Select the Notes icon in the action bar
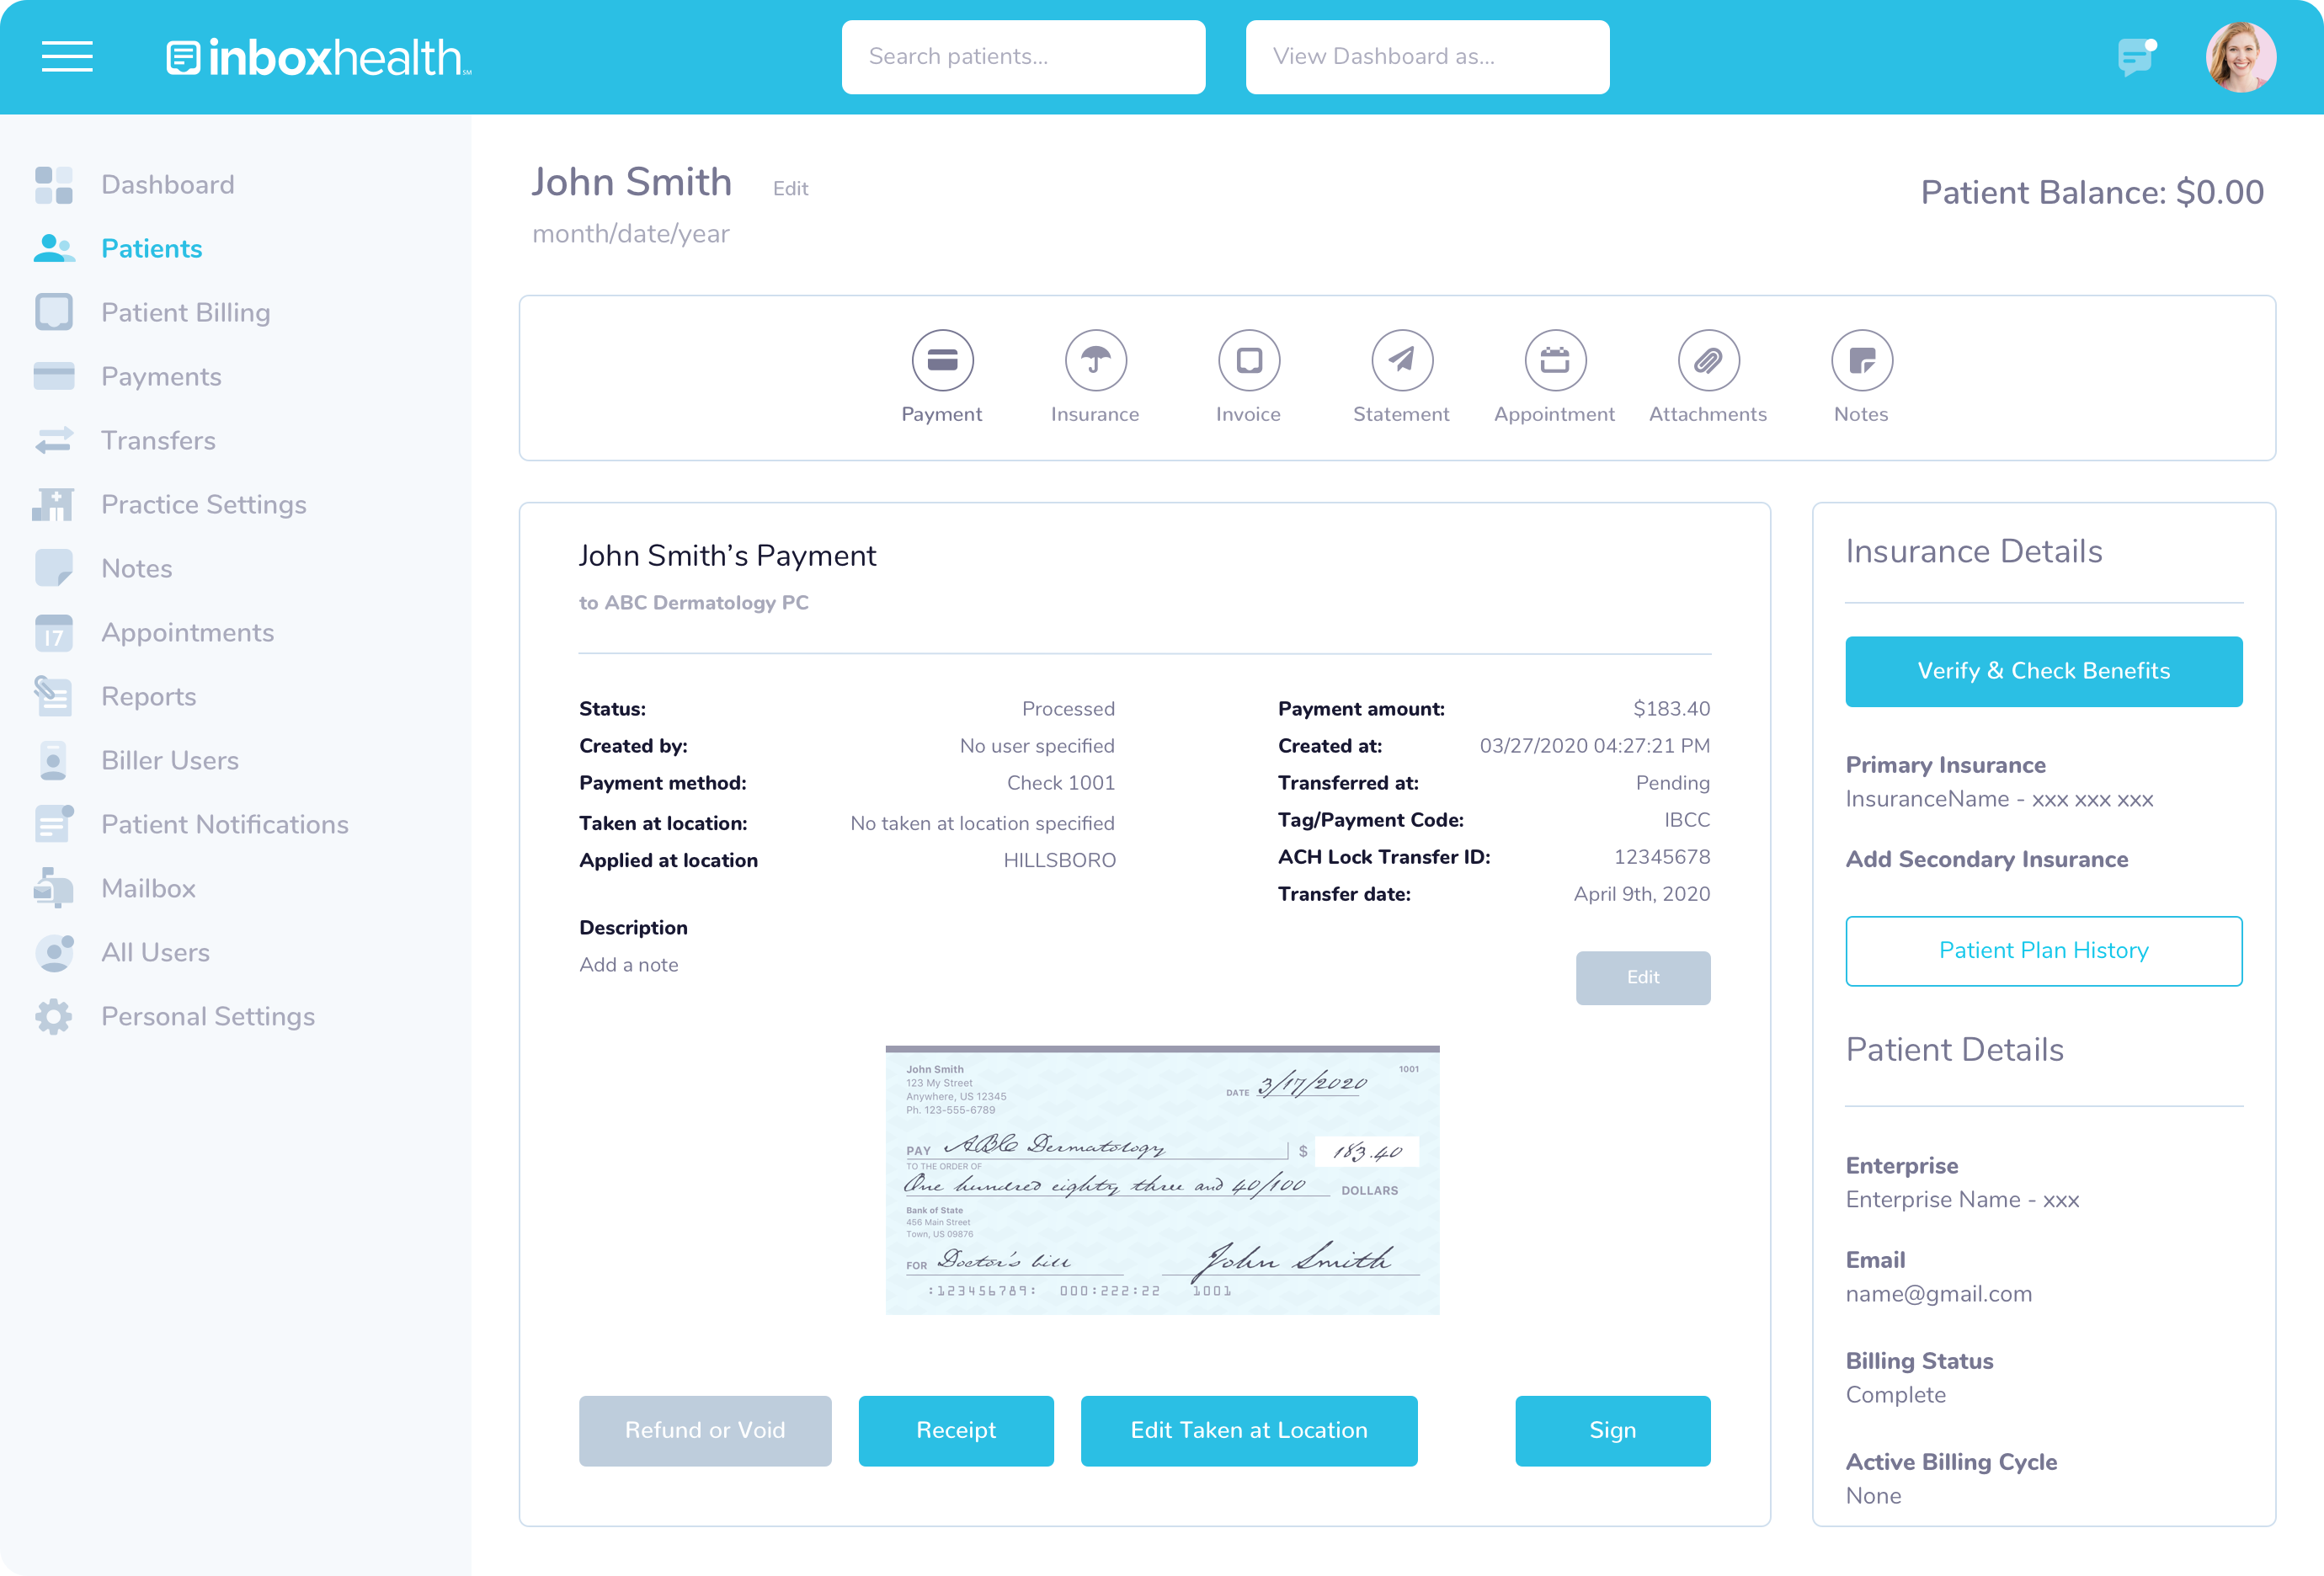This screenshot has height=1576, width=2324. click(1860, 360)
